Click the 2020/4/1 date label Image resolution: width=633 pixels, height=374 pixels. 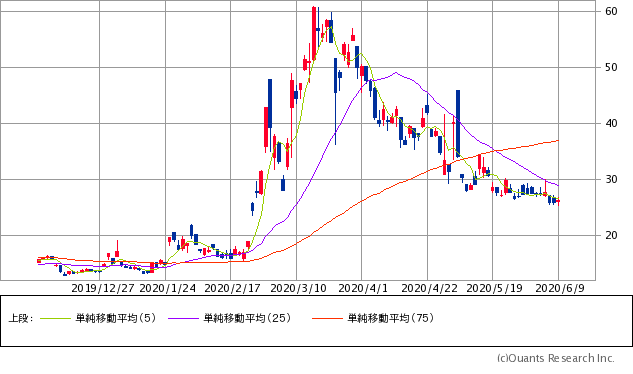pos(363,288)
